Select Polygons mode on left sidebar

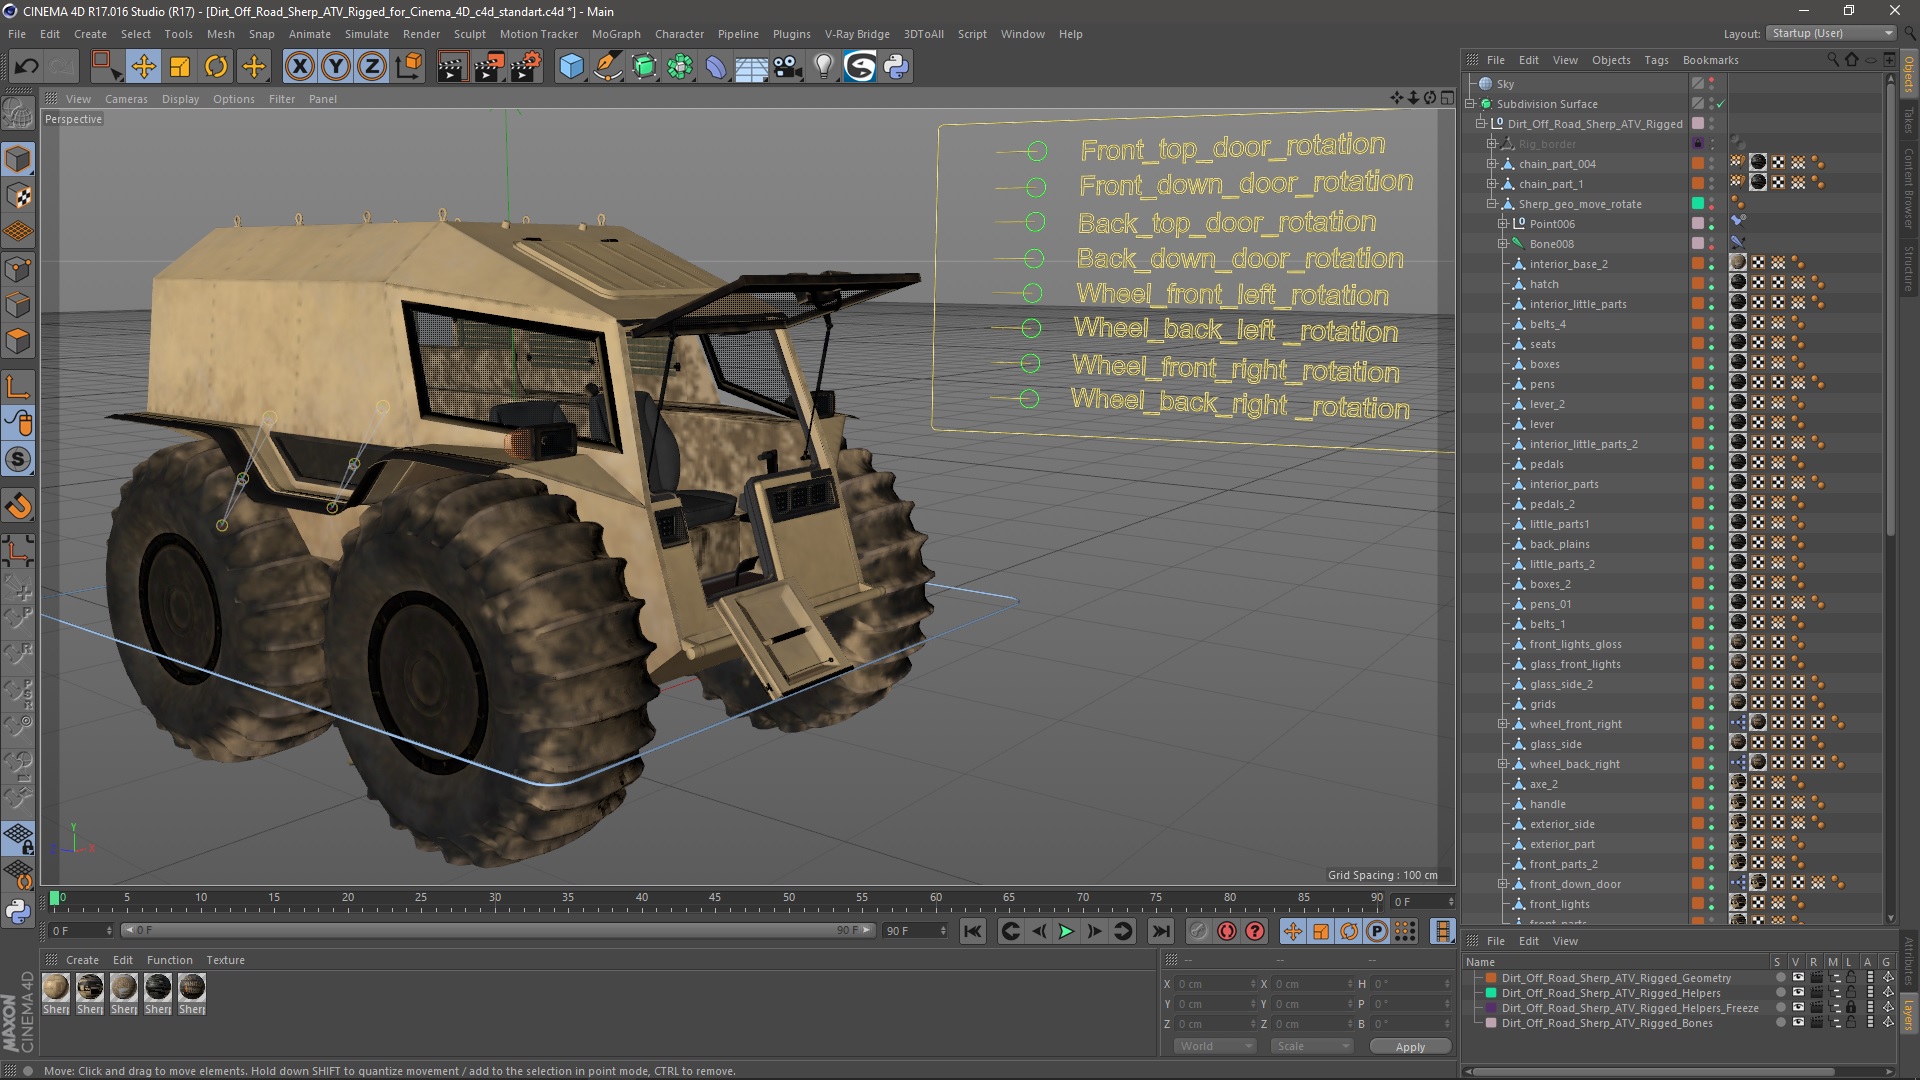click(x=18, y=341)
